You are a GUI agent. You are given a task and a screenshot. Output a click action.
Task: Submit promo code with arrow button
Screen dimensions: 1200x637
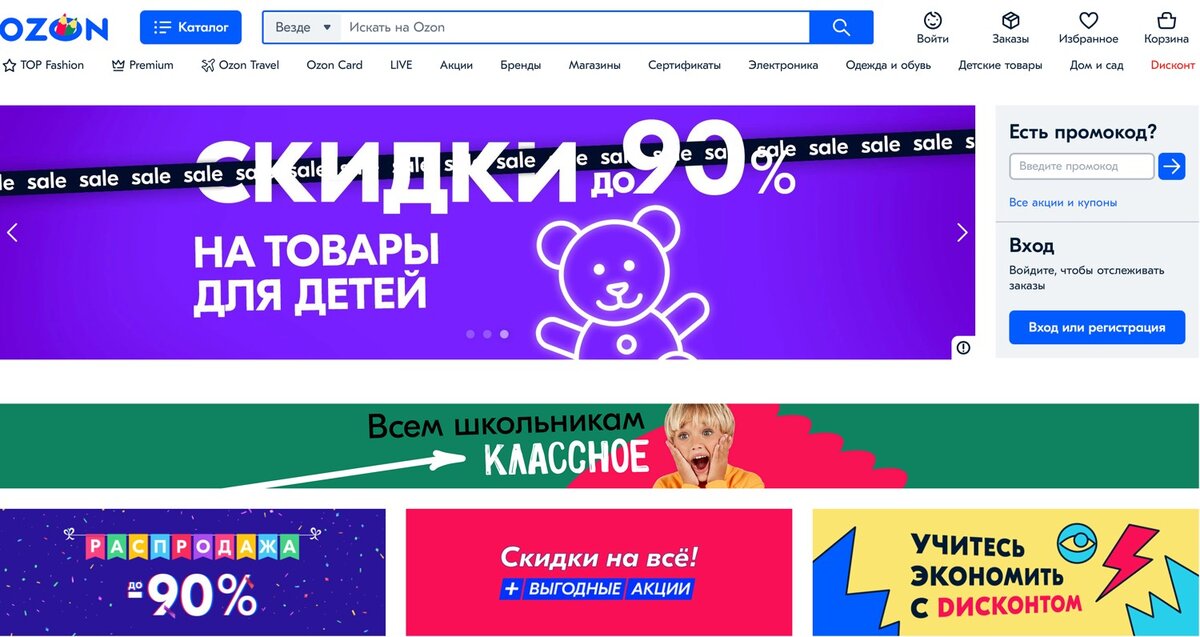click(1171, 166)
